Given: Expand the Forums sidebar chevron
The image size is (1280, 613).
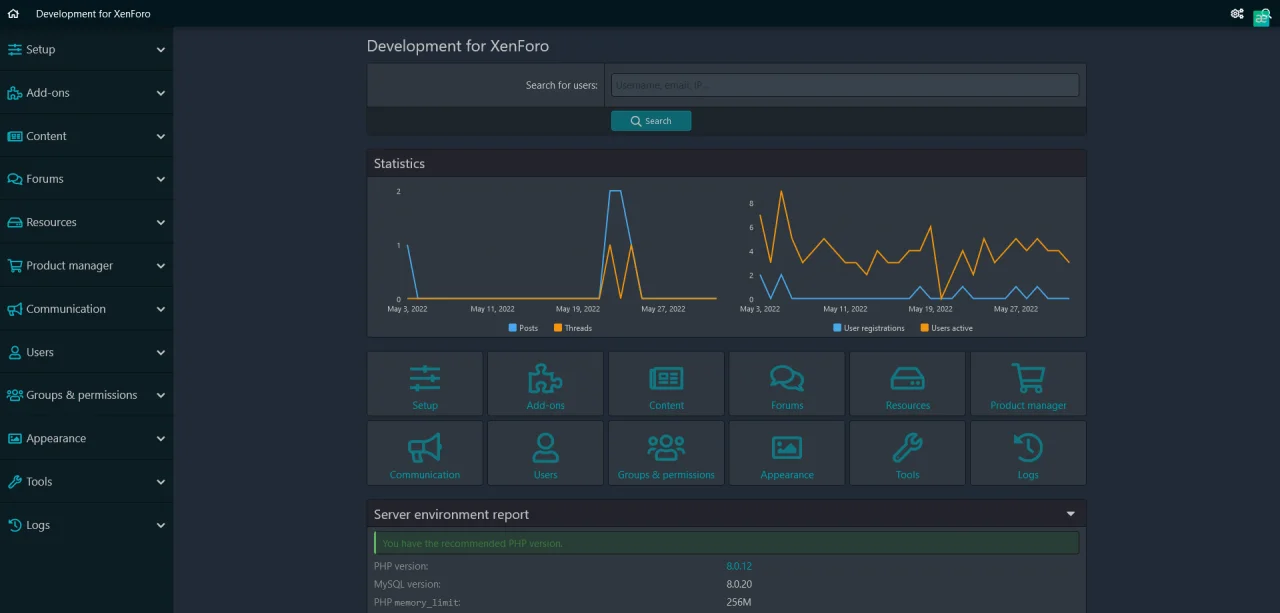Looking at the screenshot, I should [x=161, y=180].
